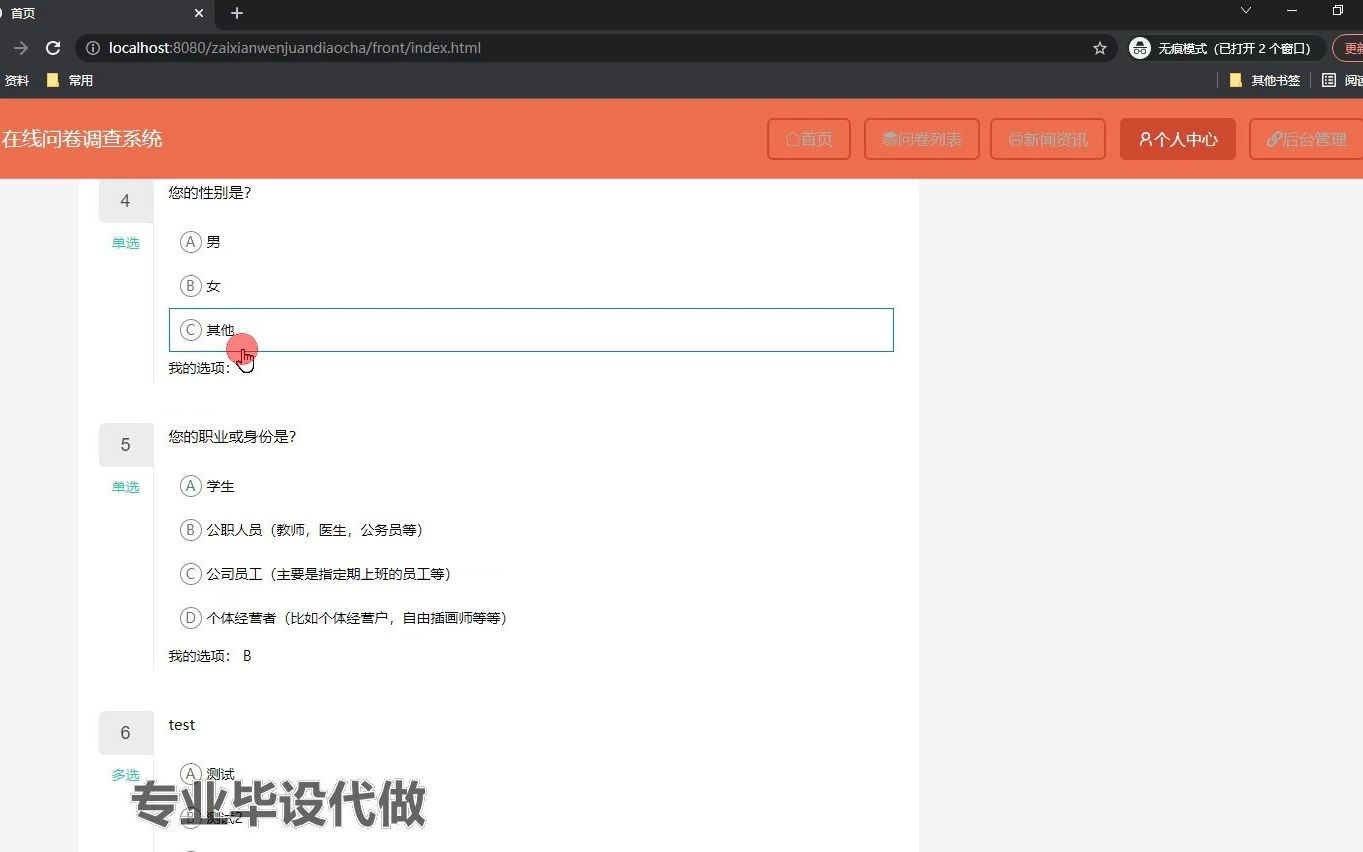This screenshot has height=852, width=1363.
Task: Click 您的职业或身份是? question text
Action: [x=232, y=436]
